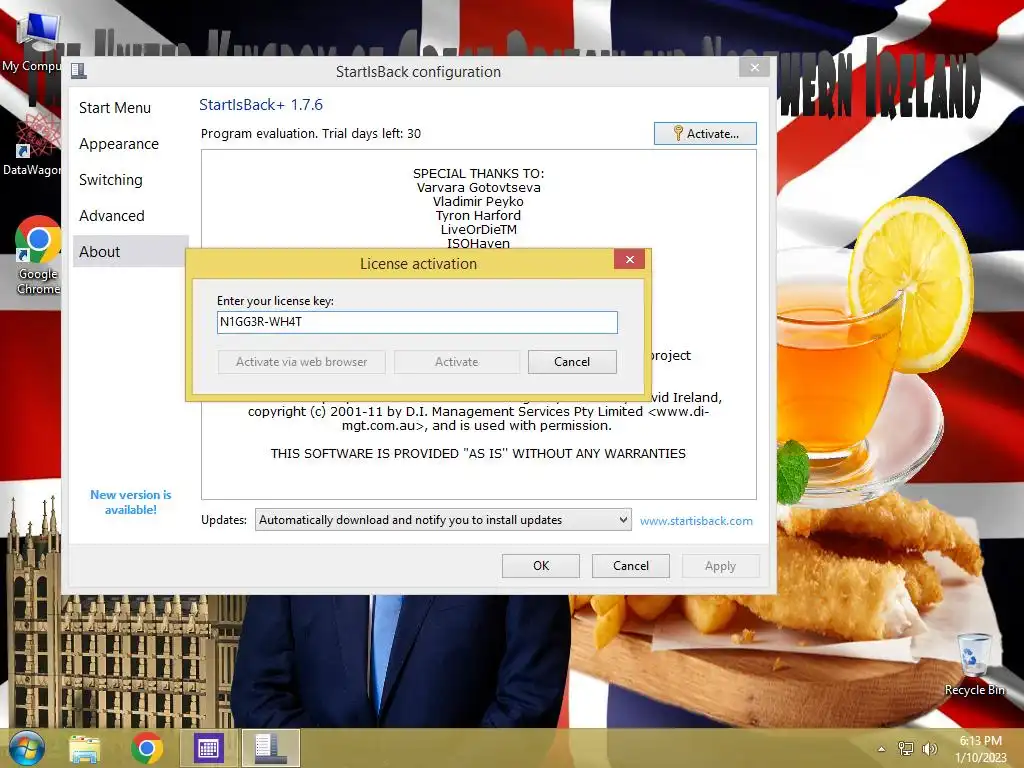Close the License activation dialog
The image size is (1024, 768).
[x=630, y=259]
